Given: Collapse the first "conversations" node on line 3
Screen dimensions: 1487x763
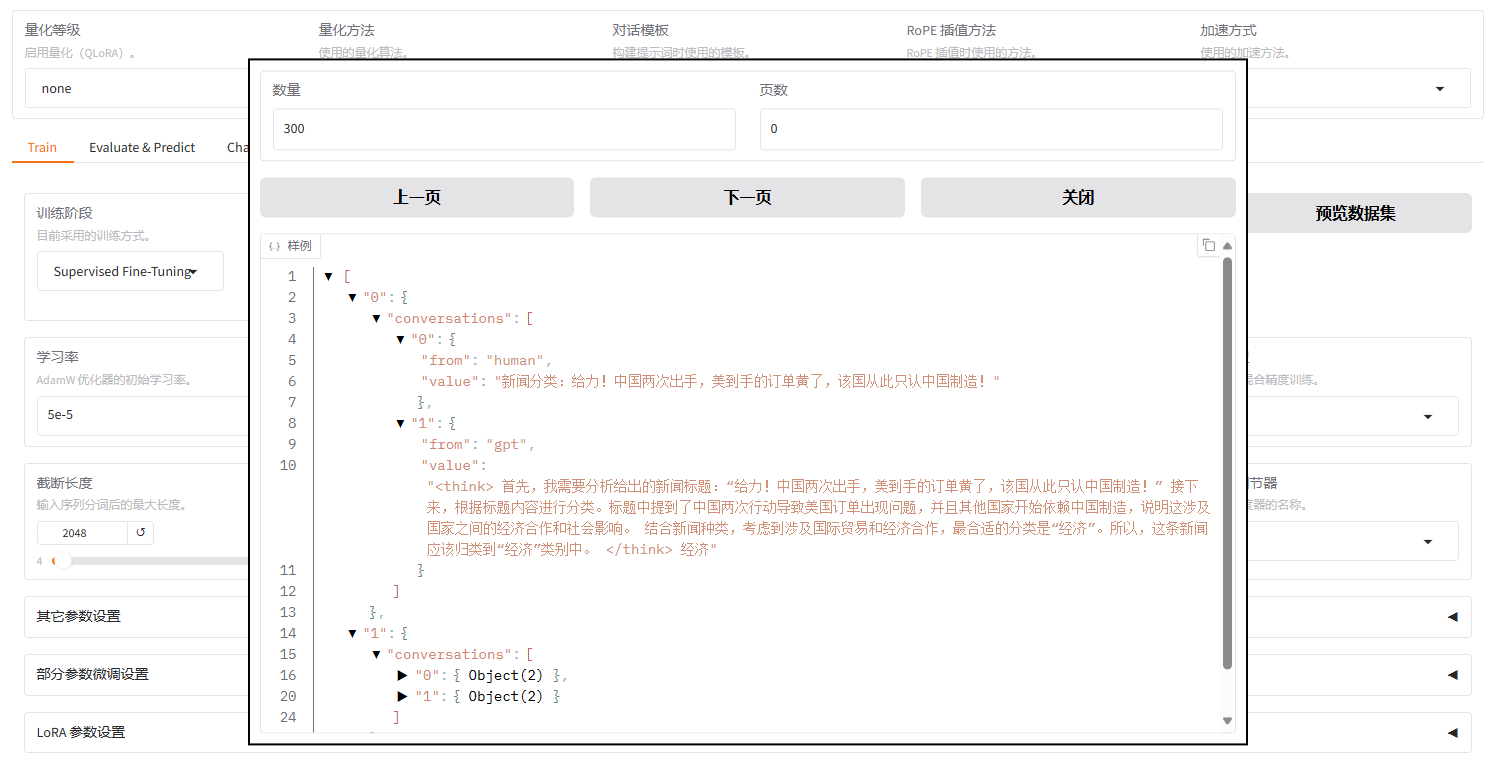Looking at the screenshot, I should pos(377,319).
